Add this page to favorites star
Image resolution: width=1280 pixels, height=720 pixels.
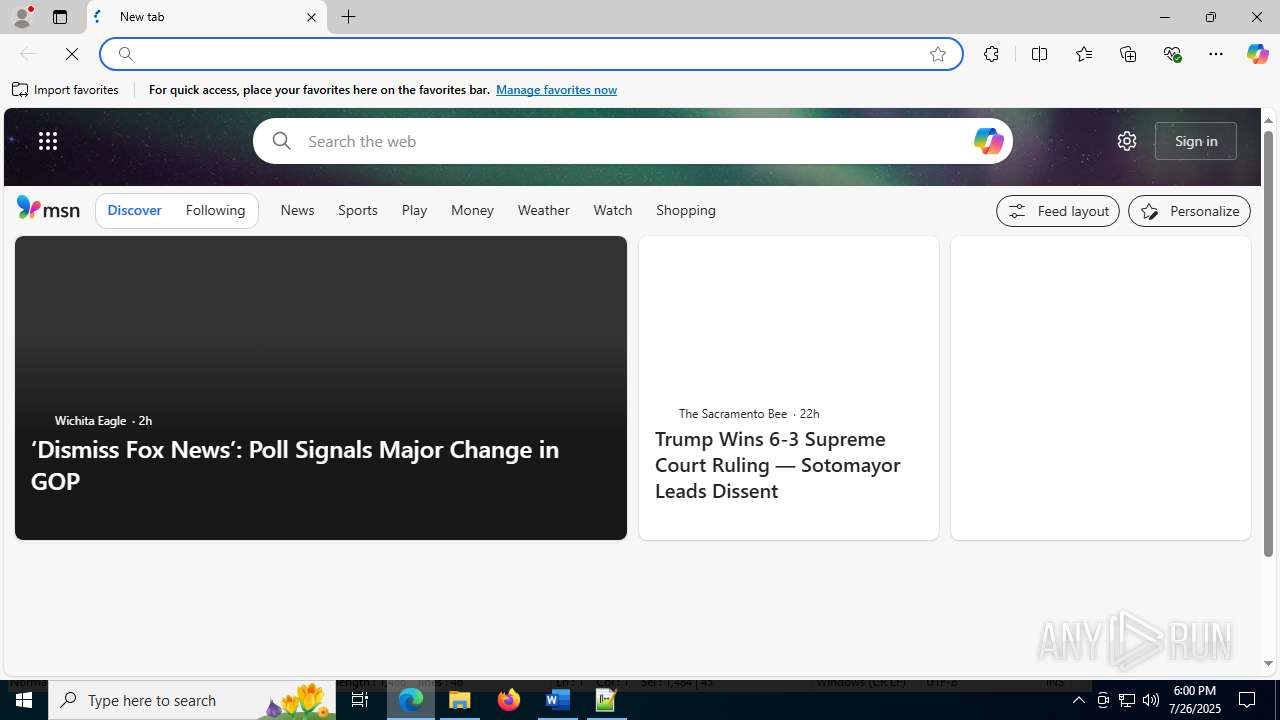coord(938,54)
